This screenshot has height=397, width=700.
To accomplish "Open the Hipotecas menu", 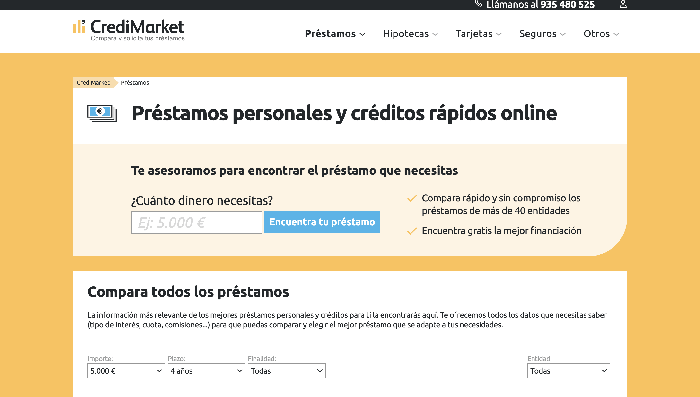I will point(410,34).
